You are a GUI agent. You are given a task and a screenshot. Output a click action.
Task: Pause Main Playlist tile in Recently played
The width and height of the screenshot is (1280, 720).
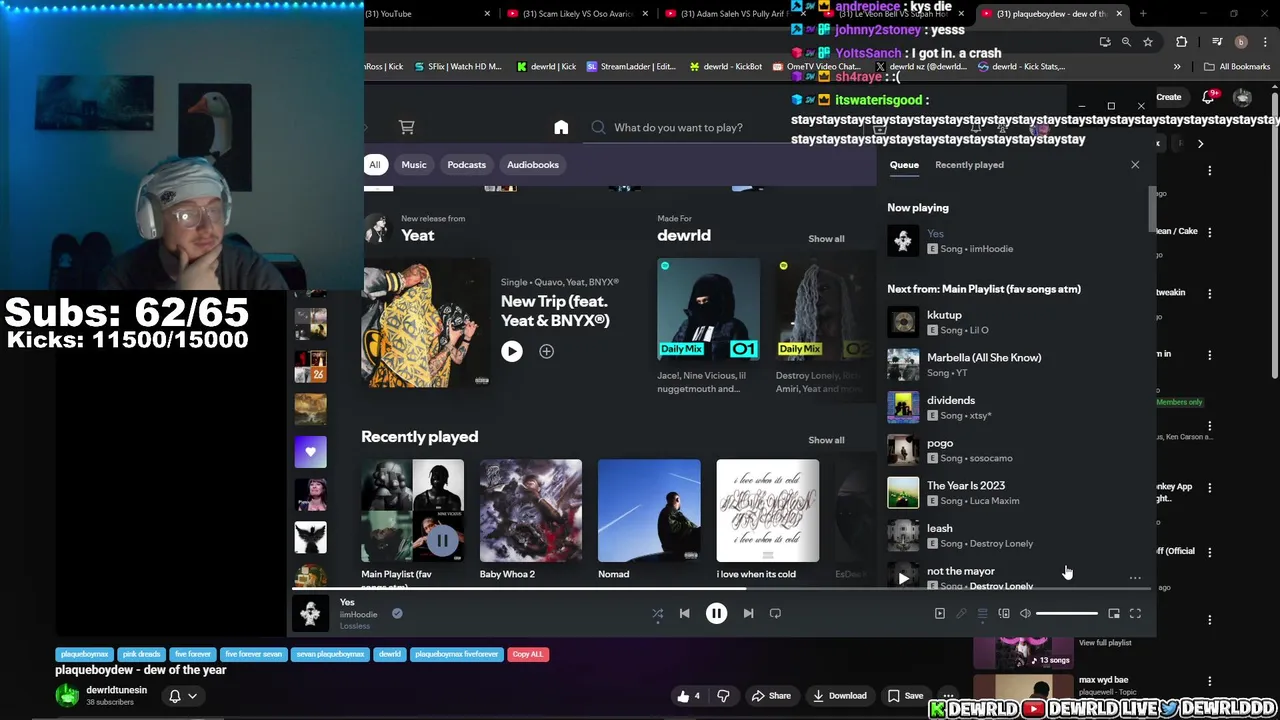pyautogui.click(x=442, y=541)
